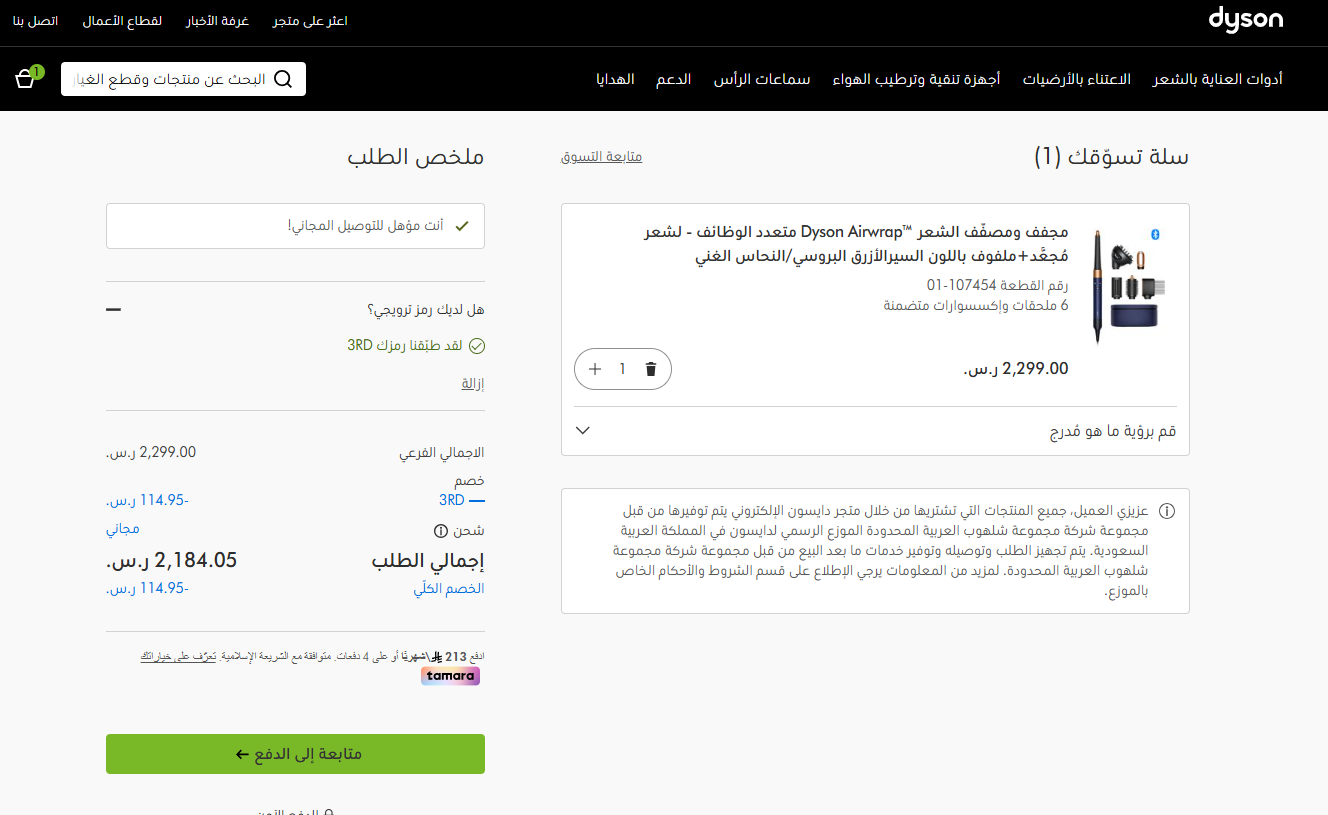Open the shopping bag icon

point(24,78)
